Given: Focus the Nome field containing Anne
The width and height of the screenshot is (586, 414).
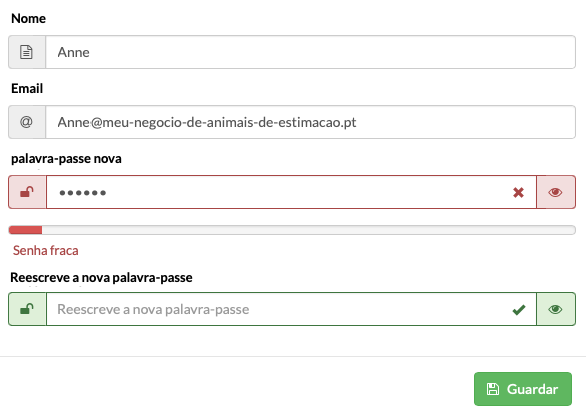Looking at the screenshot, I should pos(310,52).
